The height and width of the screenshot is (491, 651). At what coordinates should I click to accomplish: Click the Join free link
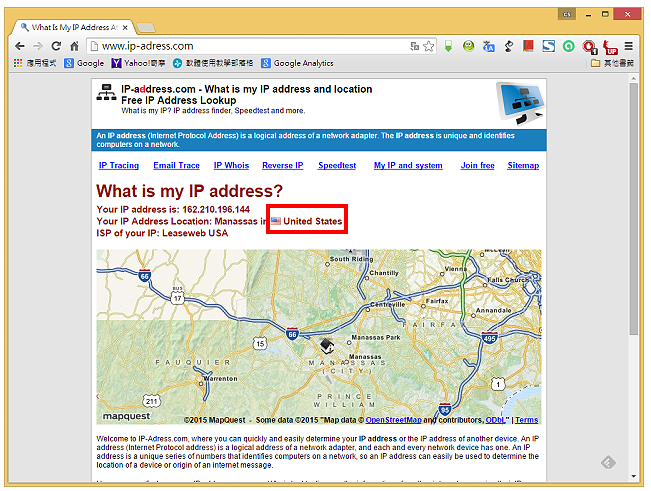[x=477, y=165]
